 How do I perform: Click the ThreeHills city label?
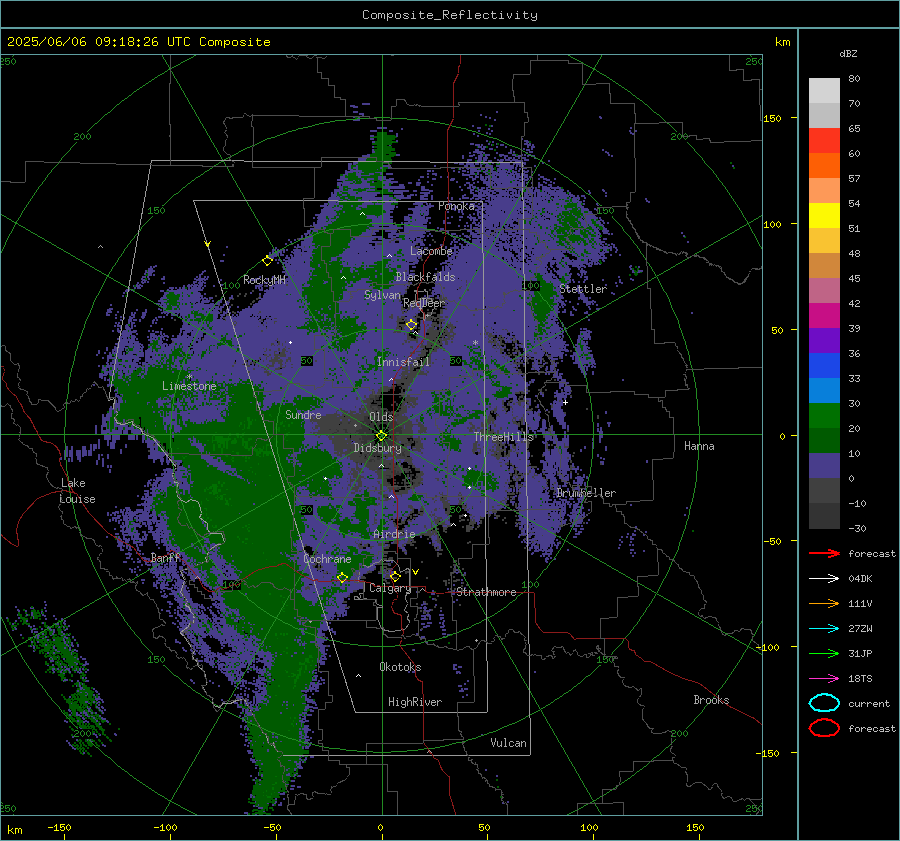click(x=503, y=437)
